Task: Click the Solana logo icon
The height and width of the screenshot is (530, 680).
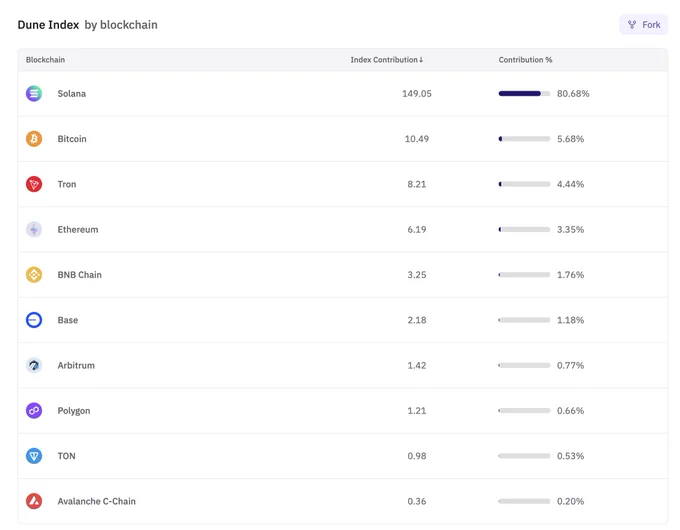Action: (34, 94)
